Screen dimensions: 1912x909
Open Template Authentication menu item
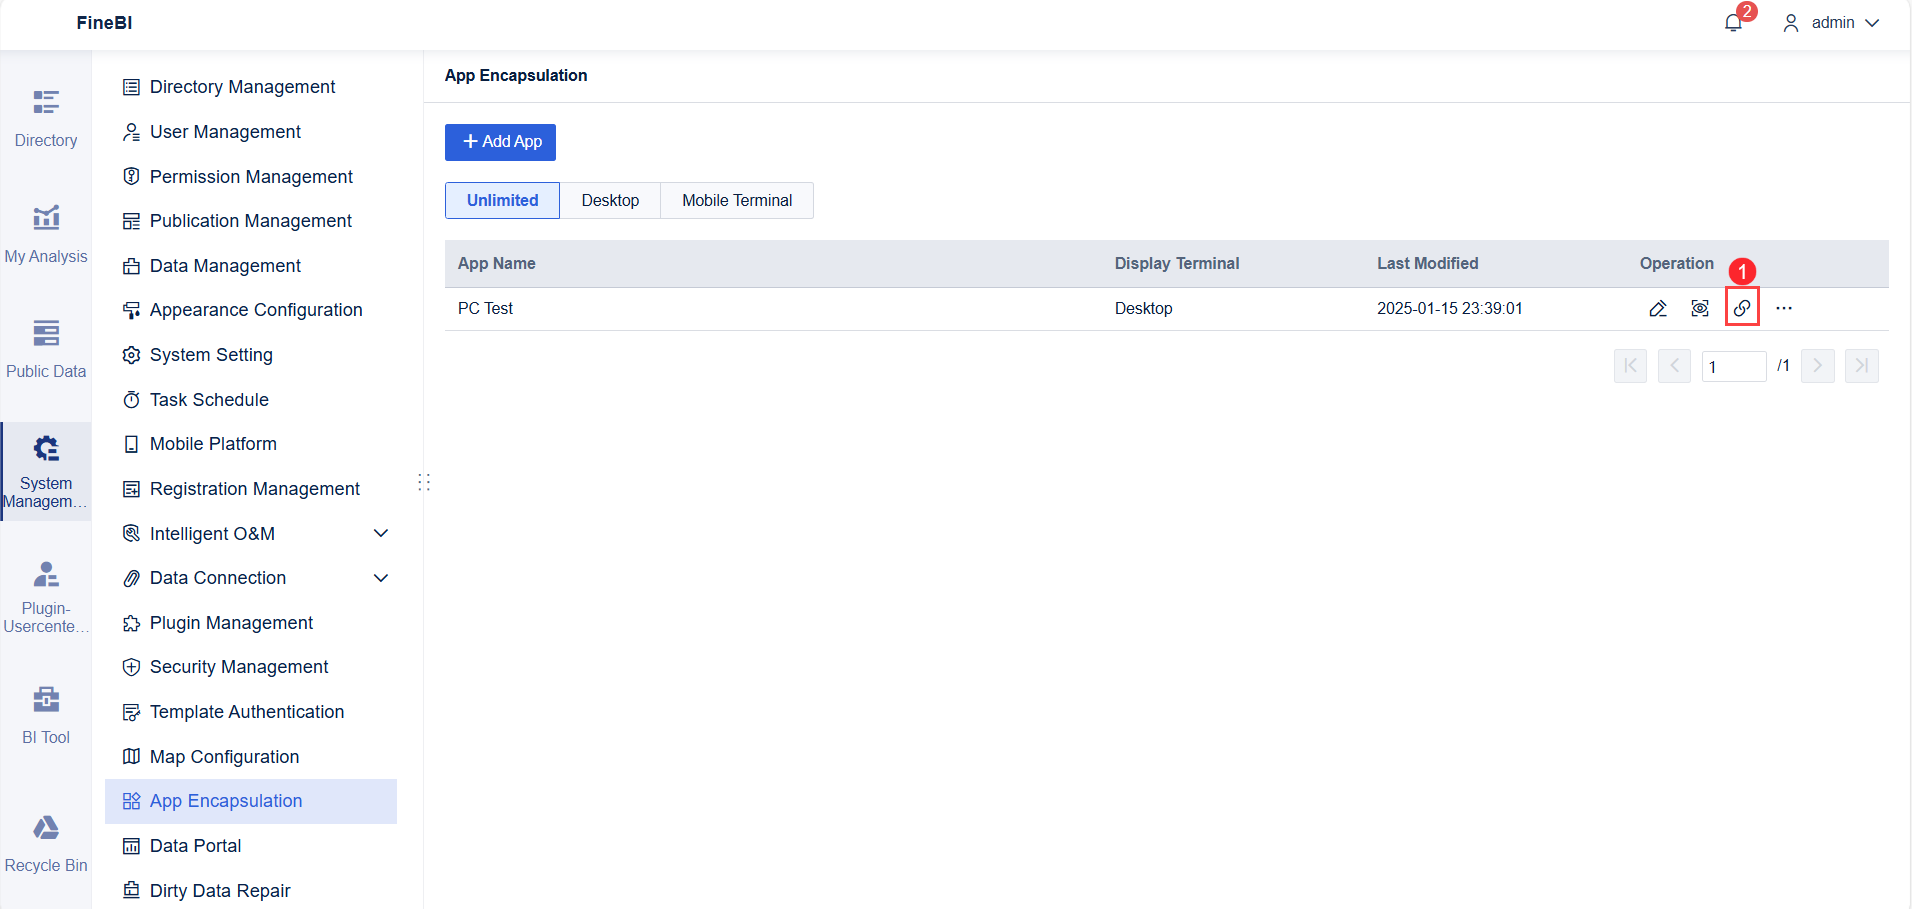[251, 712]
